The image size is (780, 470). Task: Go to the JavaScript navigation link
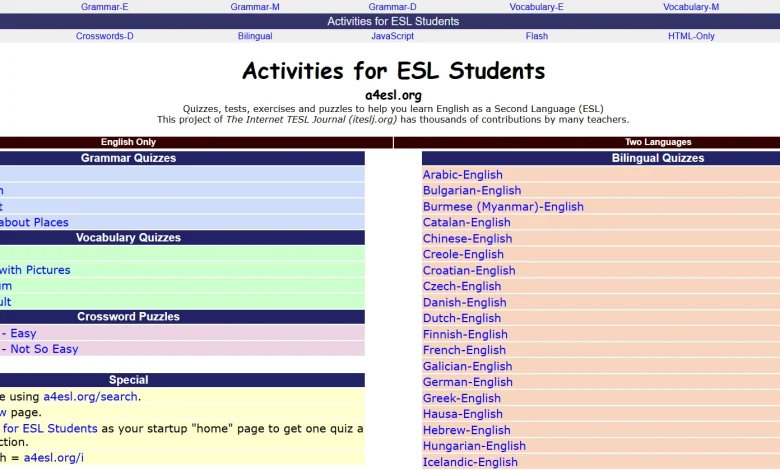[392, 36]
